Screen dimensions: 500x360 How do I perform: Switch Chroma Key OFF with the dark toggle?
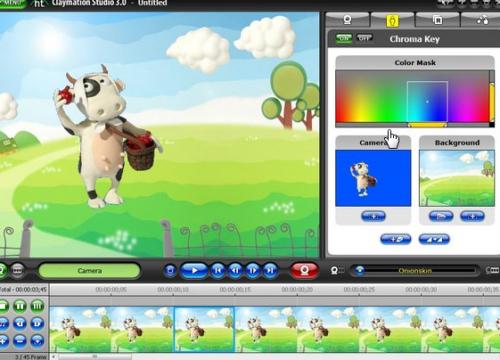[x=364, y=38]
